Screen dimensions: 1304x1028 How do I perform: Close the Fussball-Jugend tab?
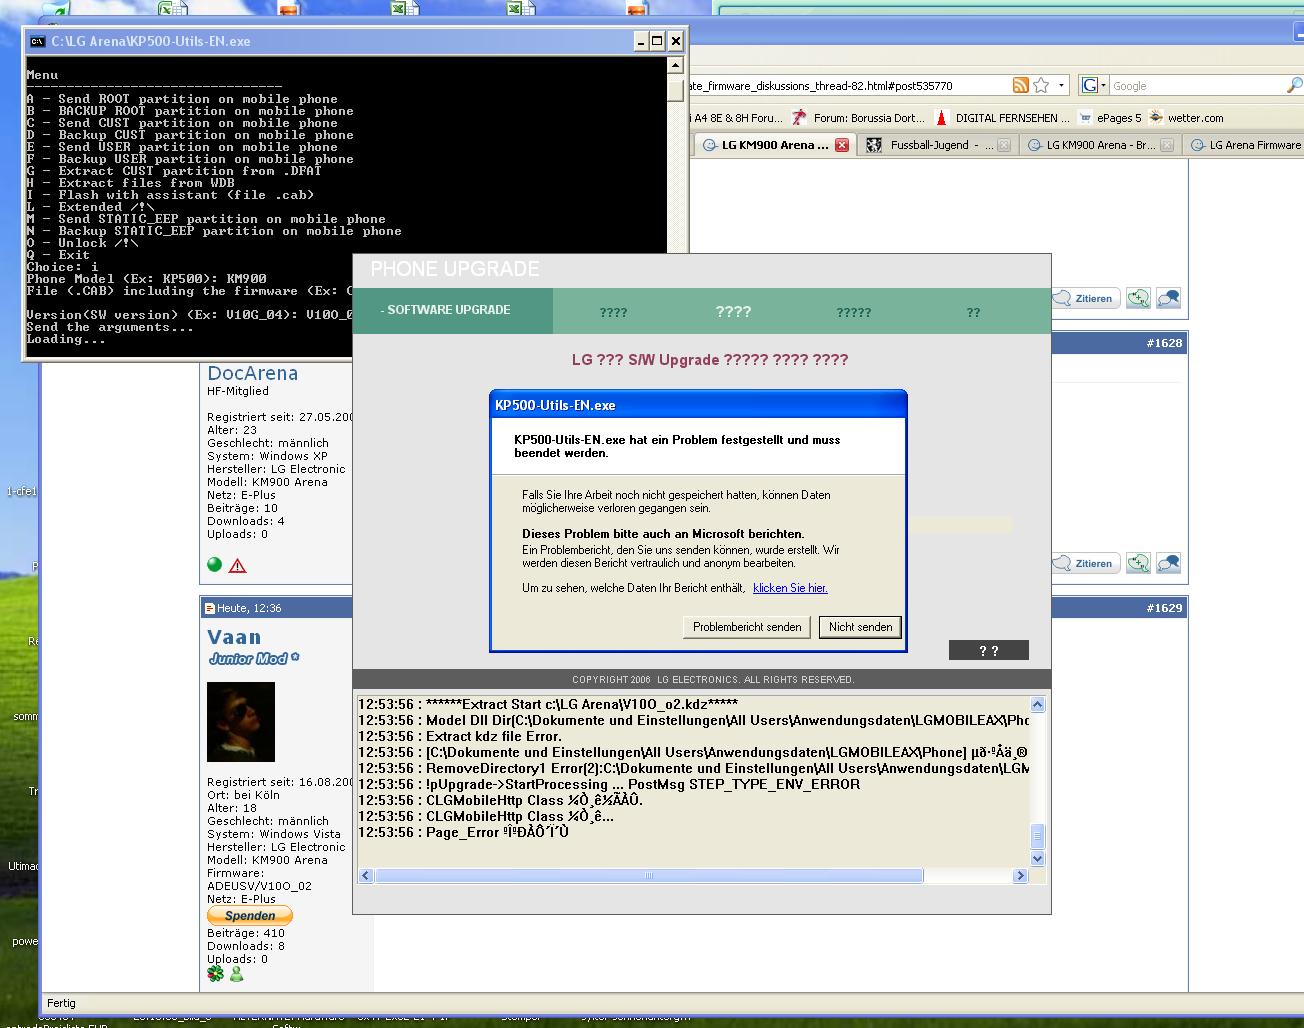coord(1004,145)
